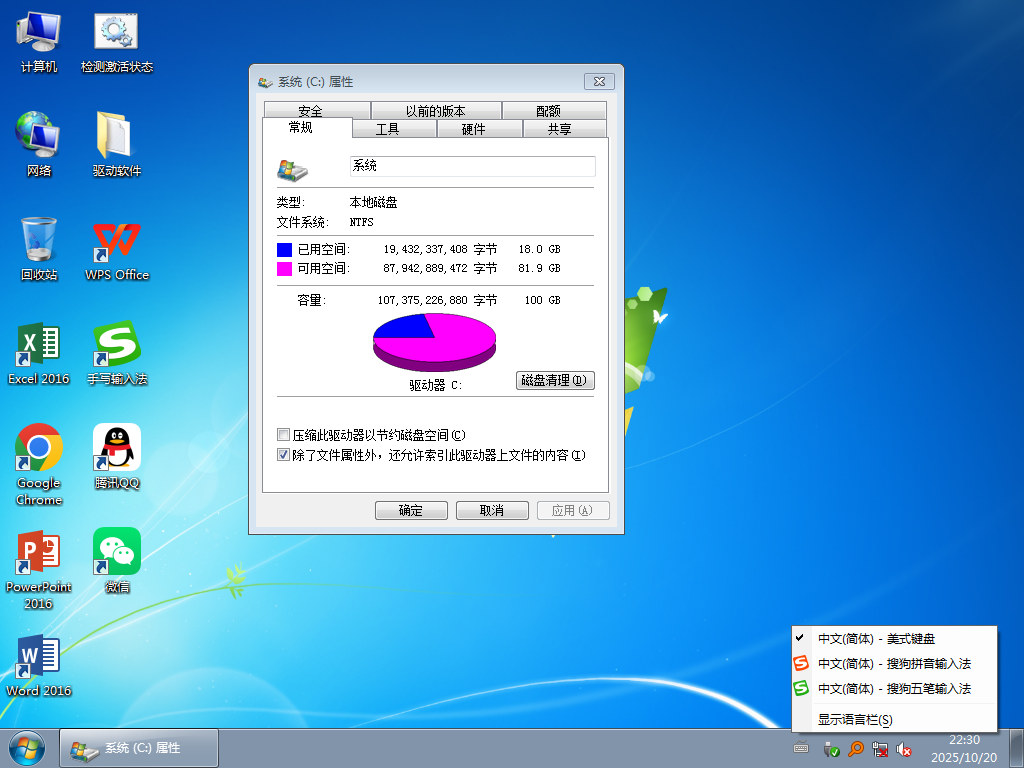This screenshot has height=768, width=1024.
Task: Enable 压缩此驱动器以节约磁盘空间 checkbox
Action: (284, 435)
